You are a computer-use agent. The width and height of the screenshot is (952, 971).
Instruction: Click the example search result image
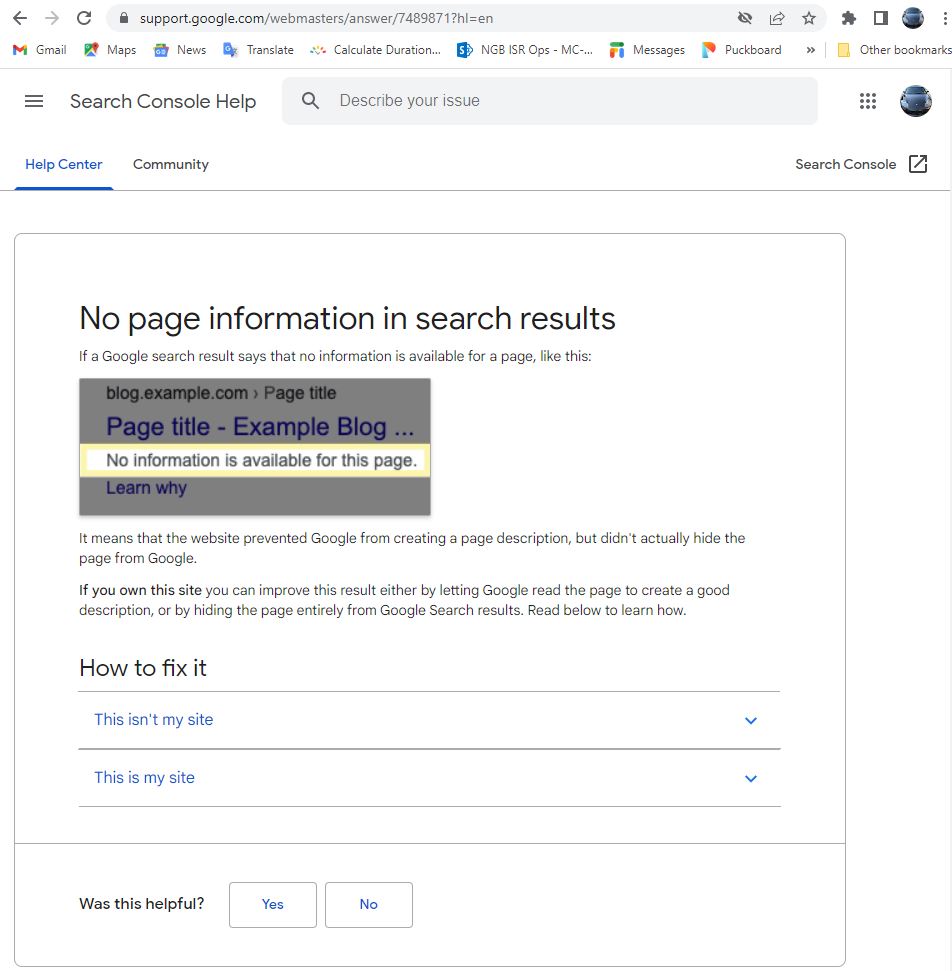(255, 446)
